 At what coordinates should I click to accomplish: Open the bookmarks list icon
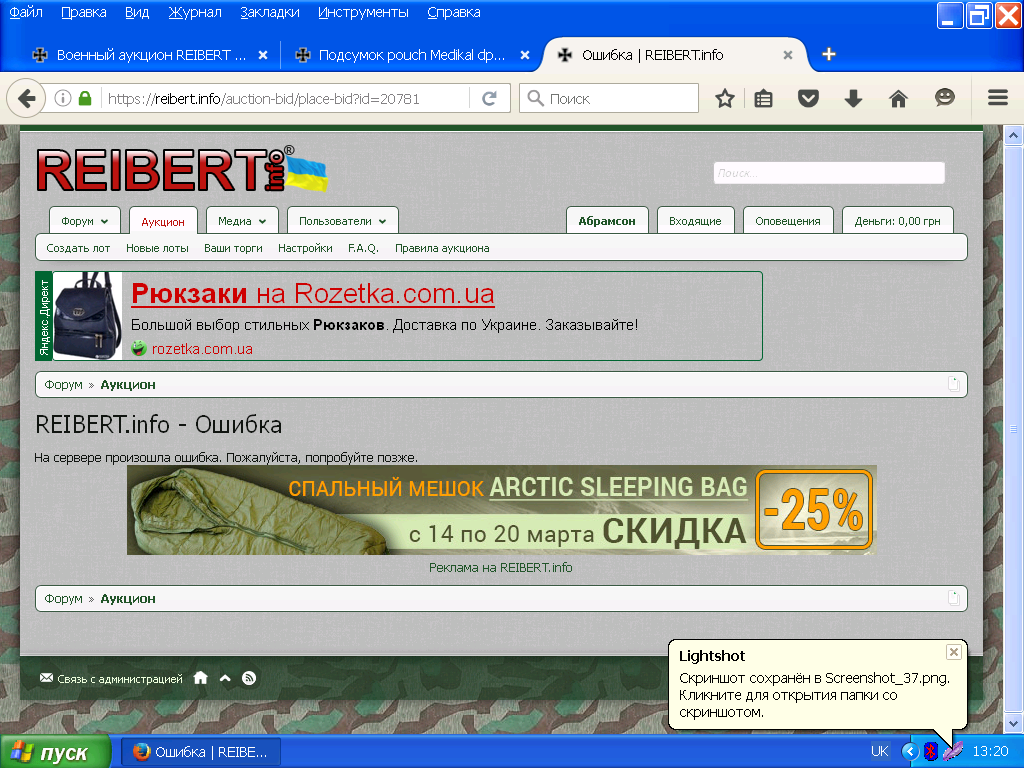click(763, 99)
